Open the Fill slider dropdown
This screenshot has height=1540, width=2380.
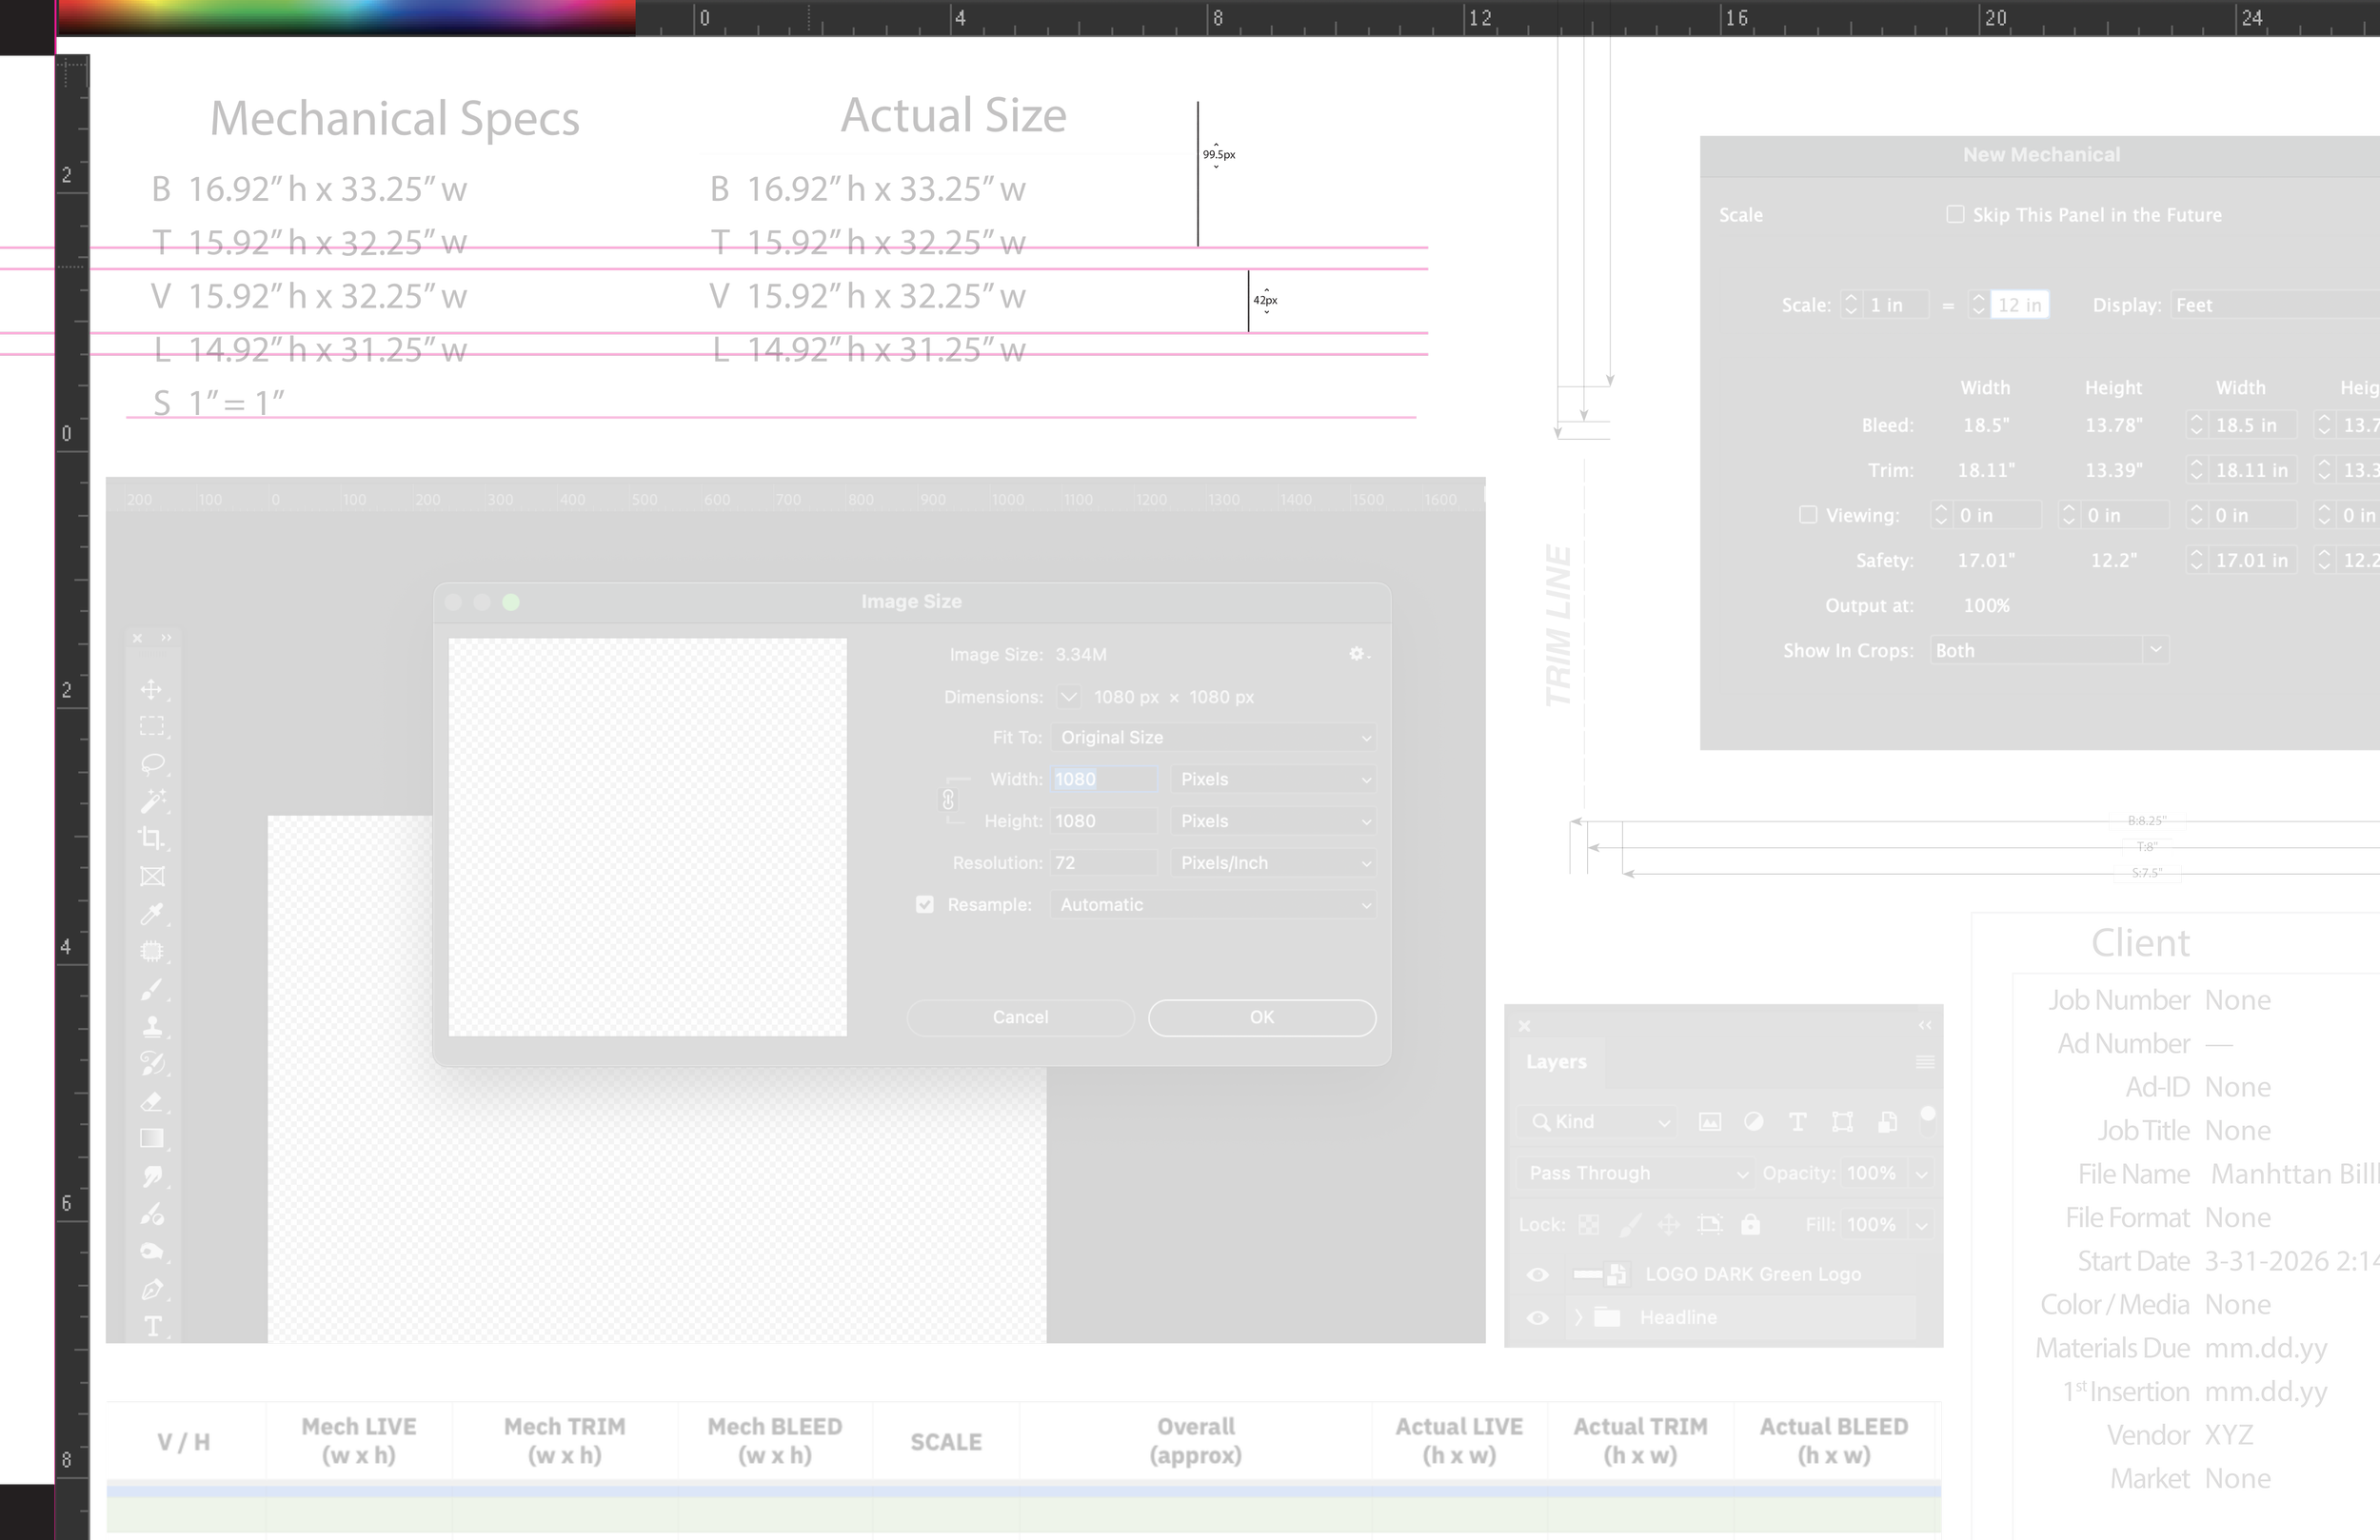click(x=1921, y=1225)
